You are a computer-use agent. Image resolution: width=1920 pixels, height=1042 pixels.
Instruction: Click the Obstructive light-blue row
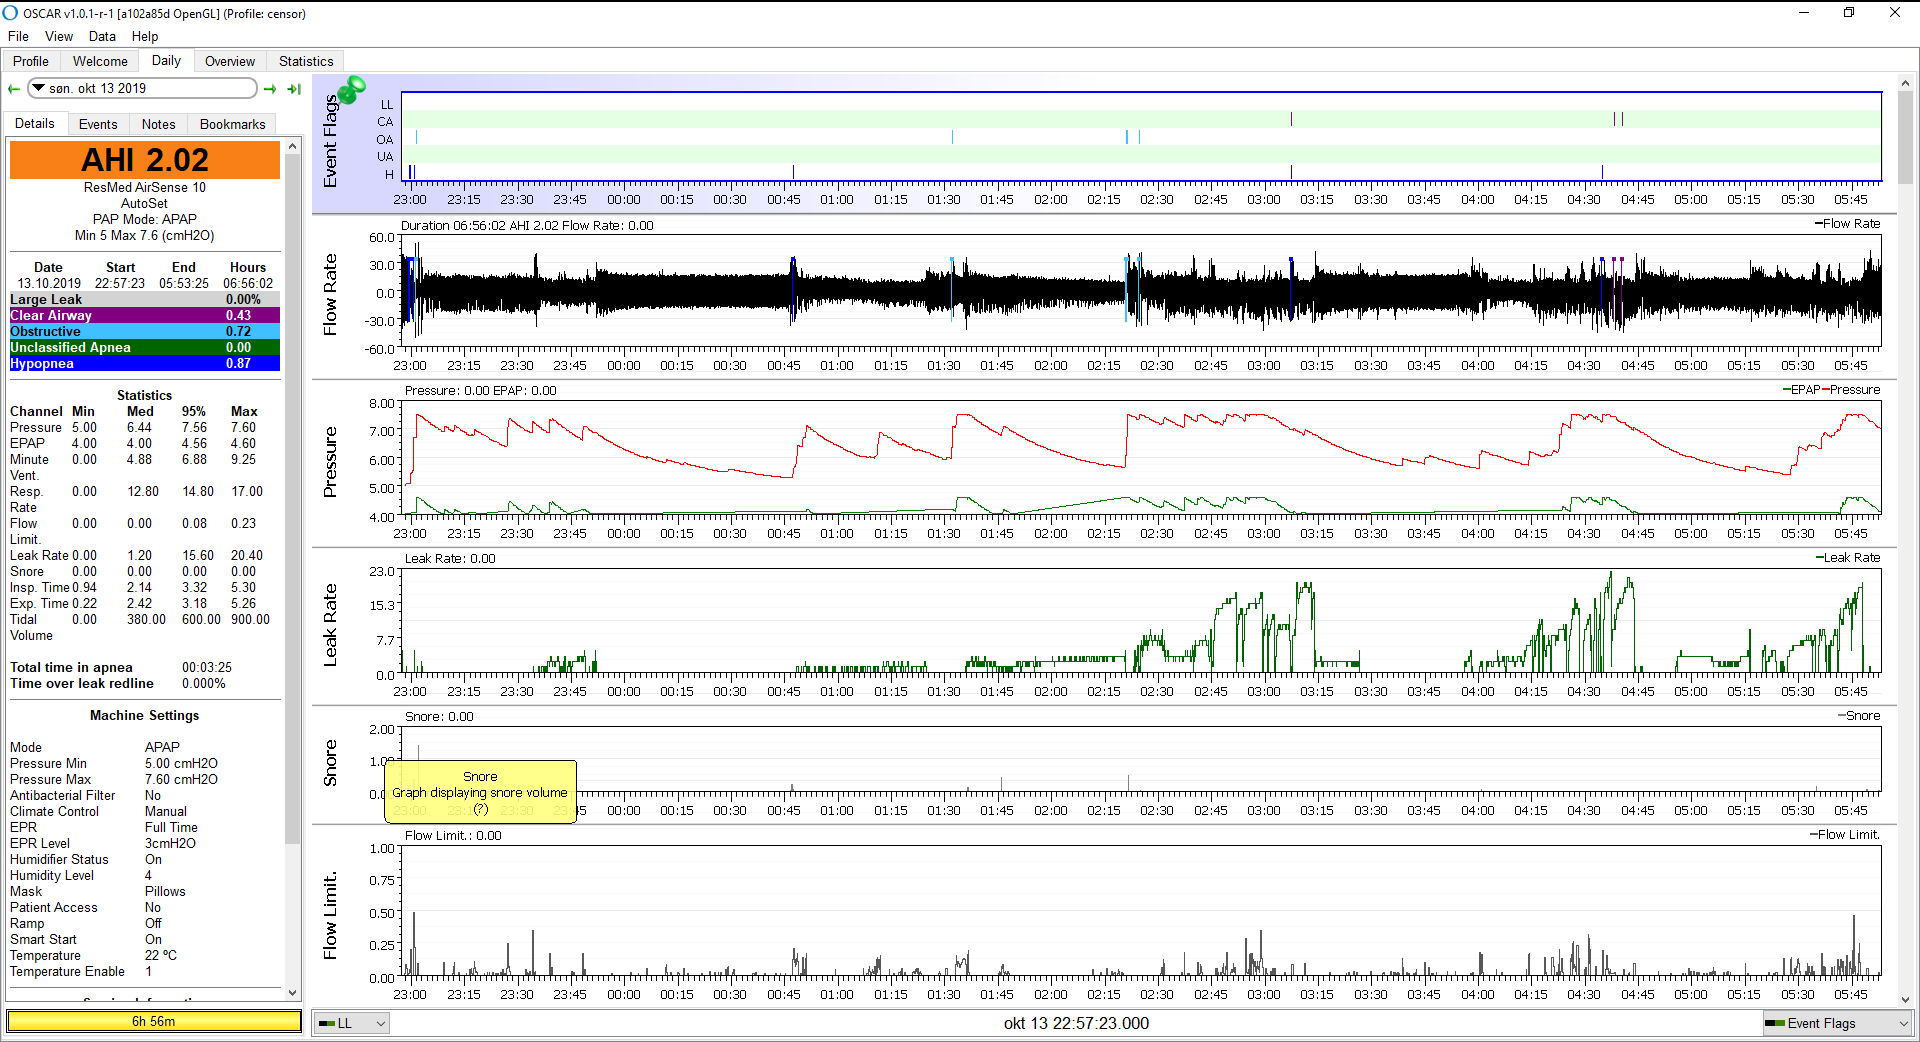click(x=145, y=331)
